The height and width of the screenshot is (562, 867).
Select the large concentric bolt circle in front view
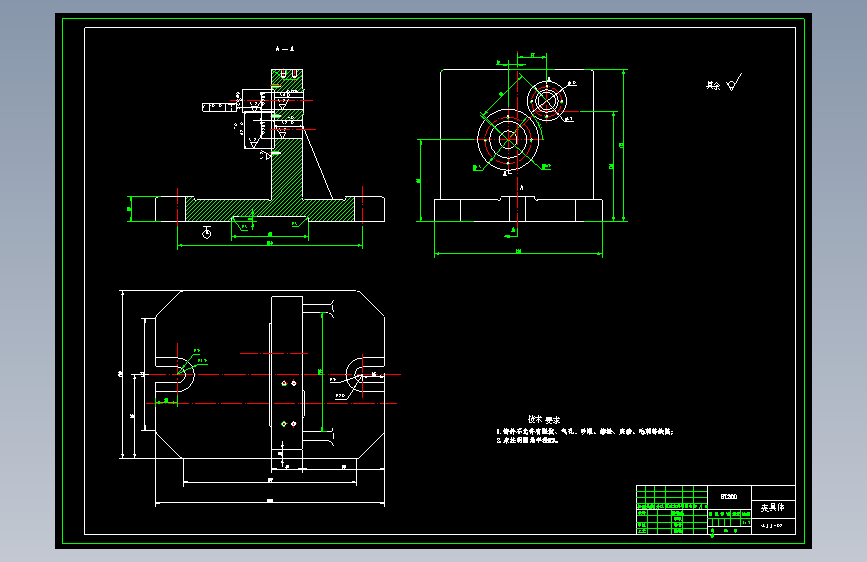508,139
